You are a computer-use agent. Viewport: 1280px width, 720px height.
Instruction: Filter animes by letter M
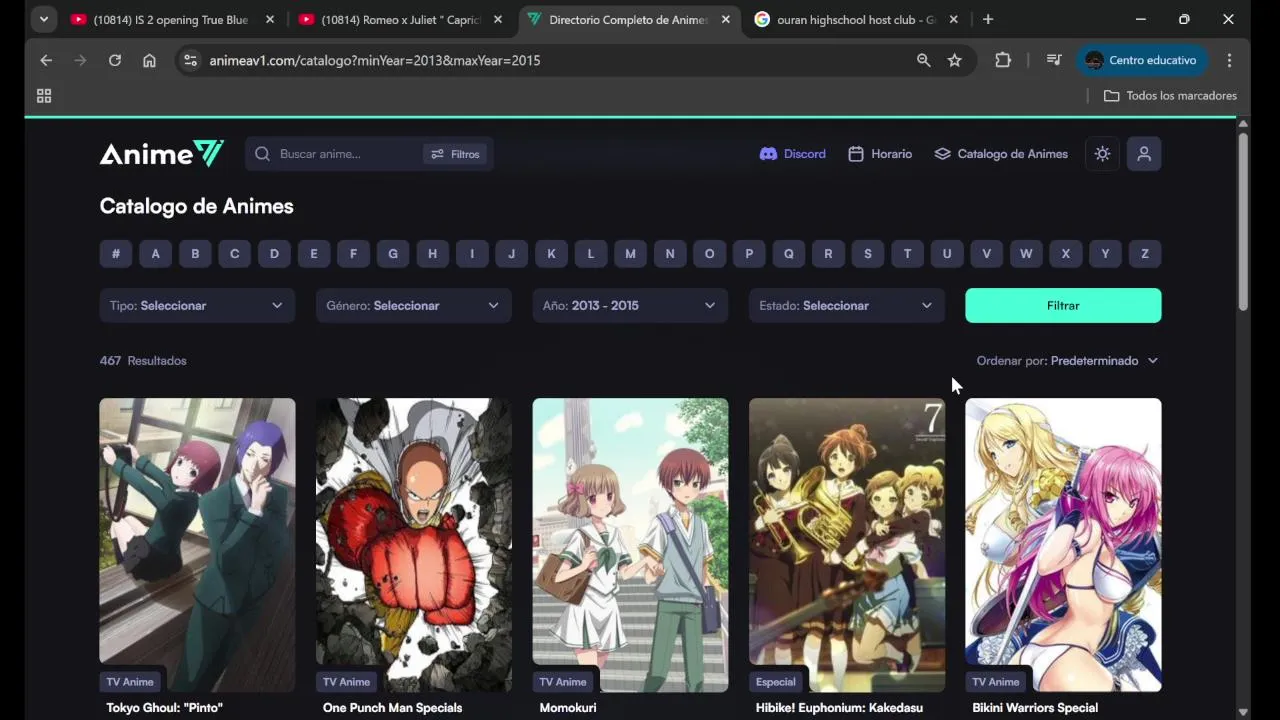coord(630,254)
